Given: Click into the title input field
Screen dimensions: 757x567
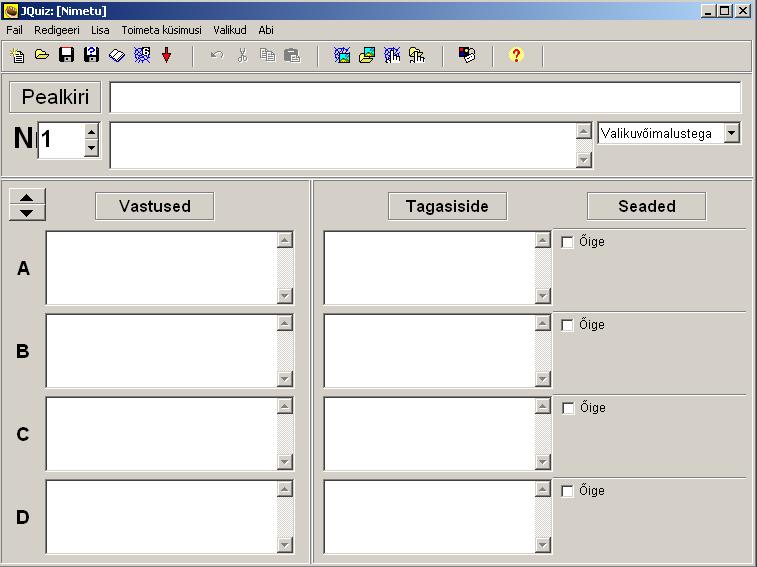Looking at the screenshot, I should click(425, 97).
